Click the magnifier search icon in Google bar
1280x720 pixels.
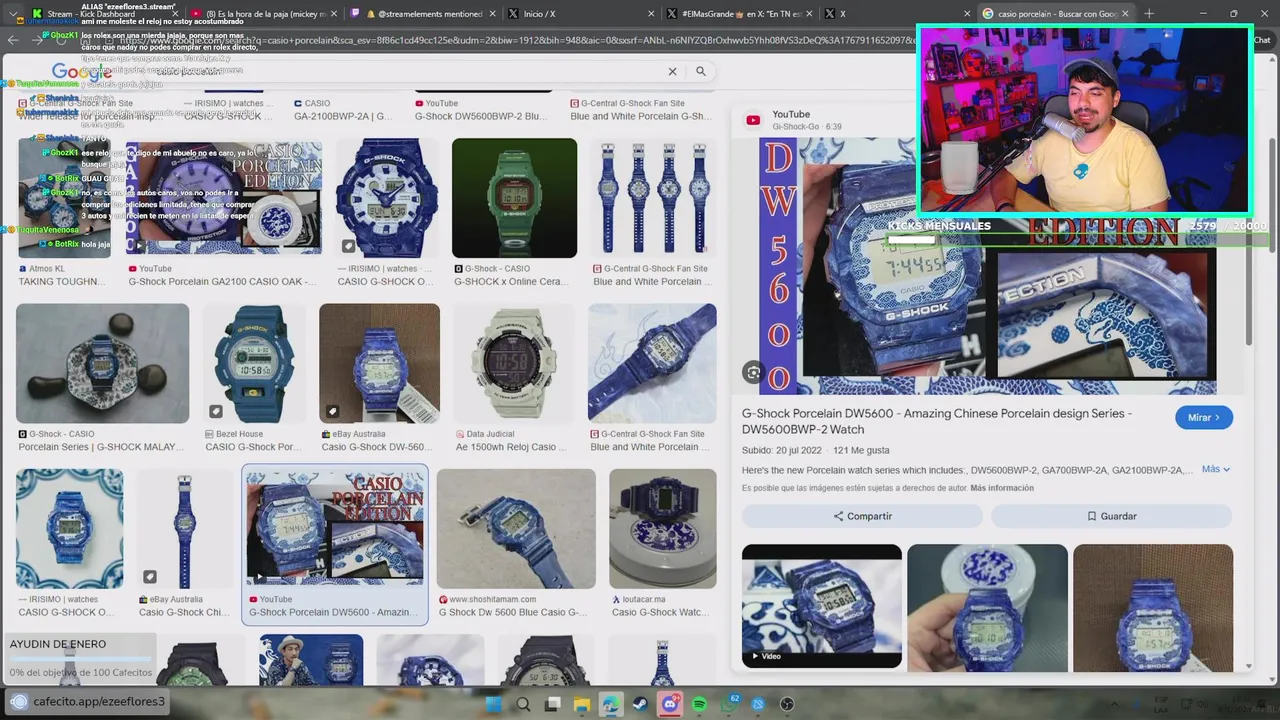tap(701, 71)
